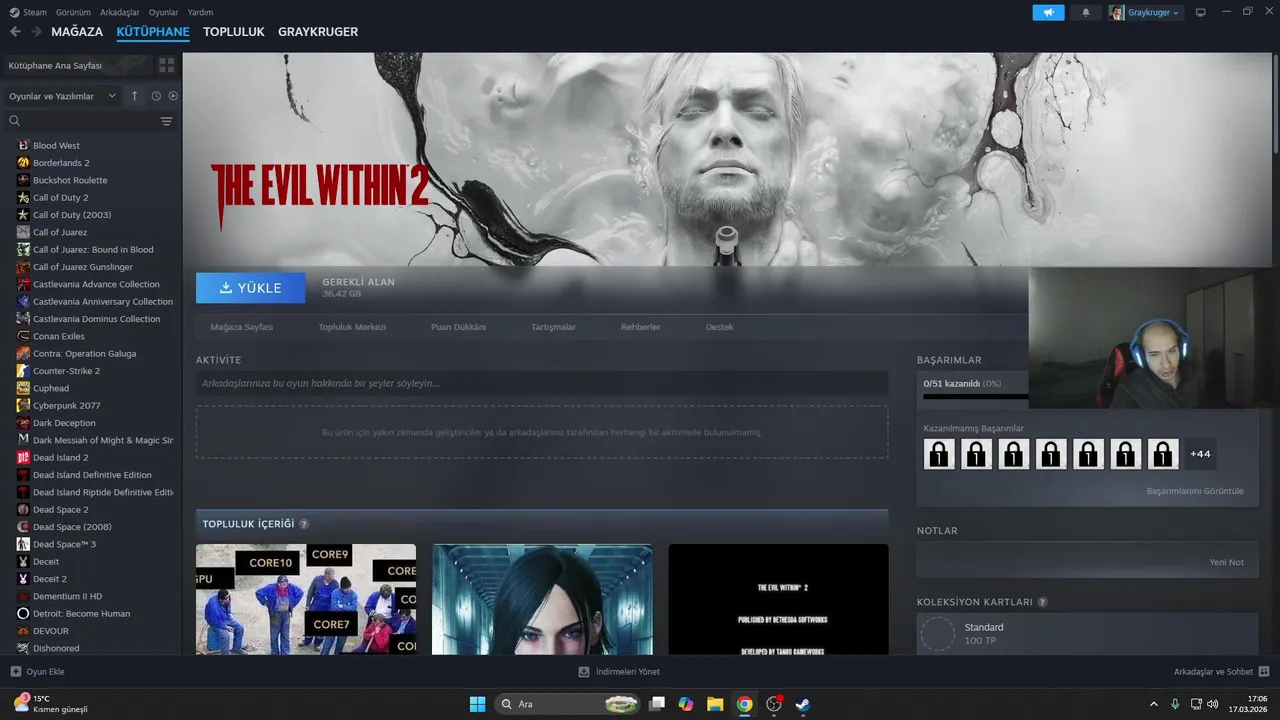Image resolution: width=1280 pixels, height=720 pixels.
Task: Click the forward navigation arrow
Action: (36, 32)
